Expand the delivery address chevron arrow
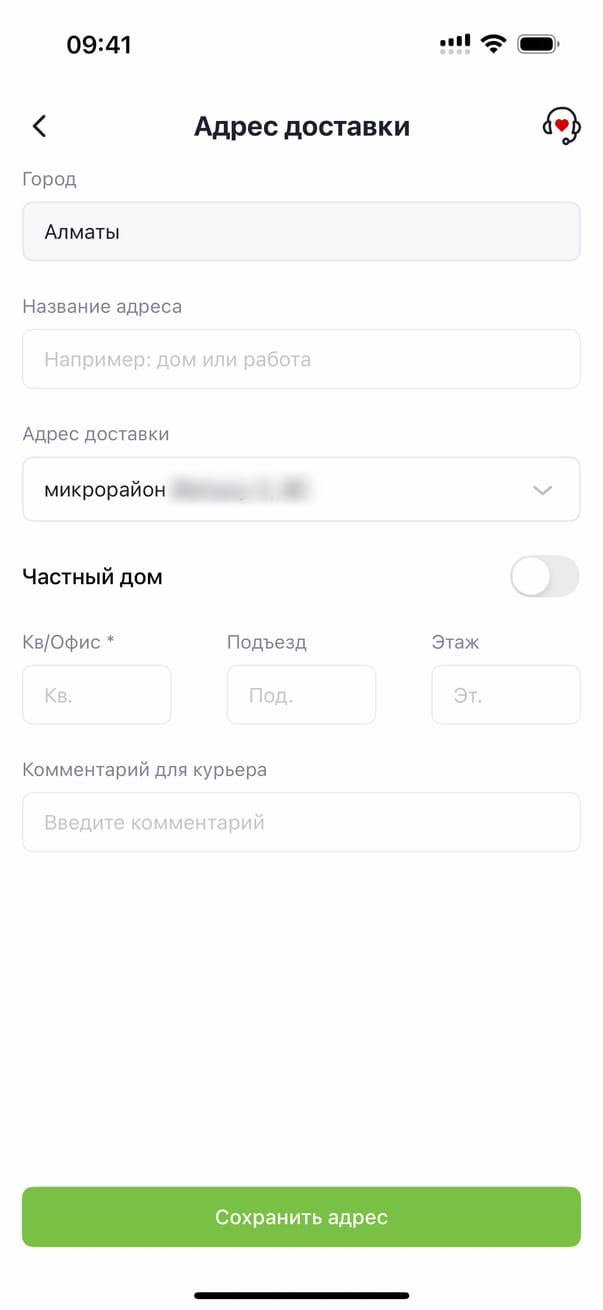This screenshot has width=603, height=1310. [x=542, y=490]
